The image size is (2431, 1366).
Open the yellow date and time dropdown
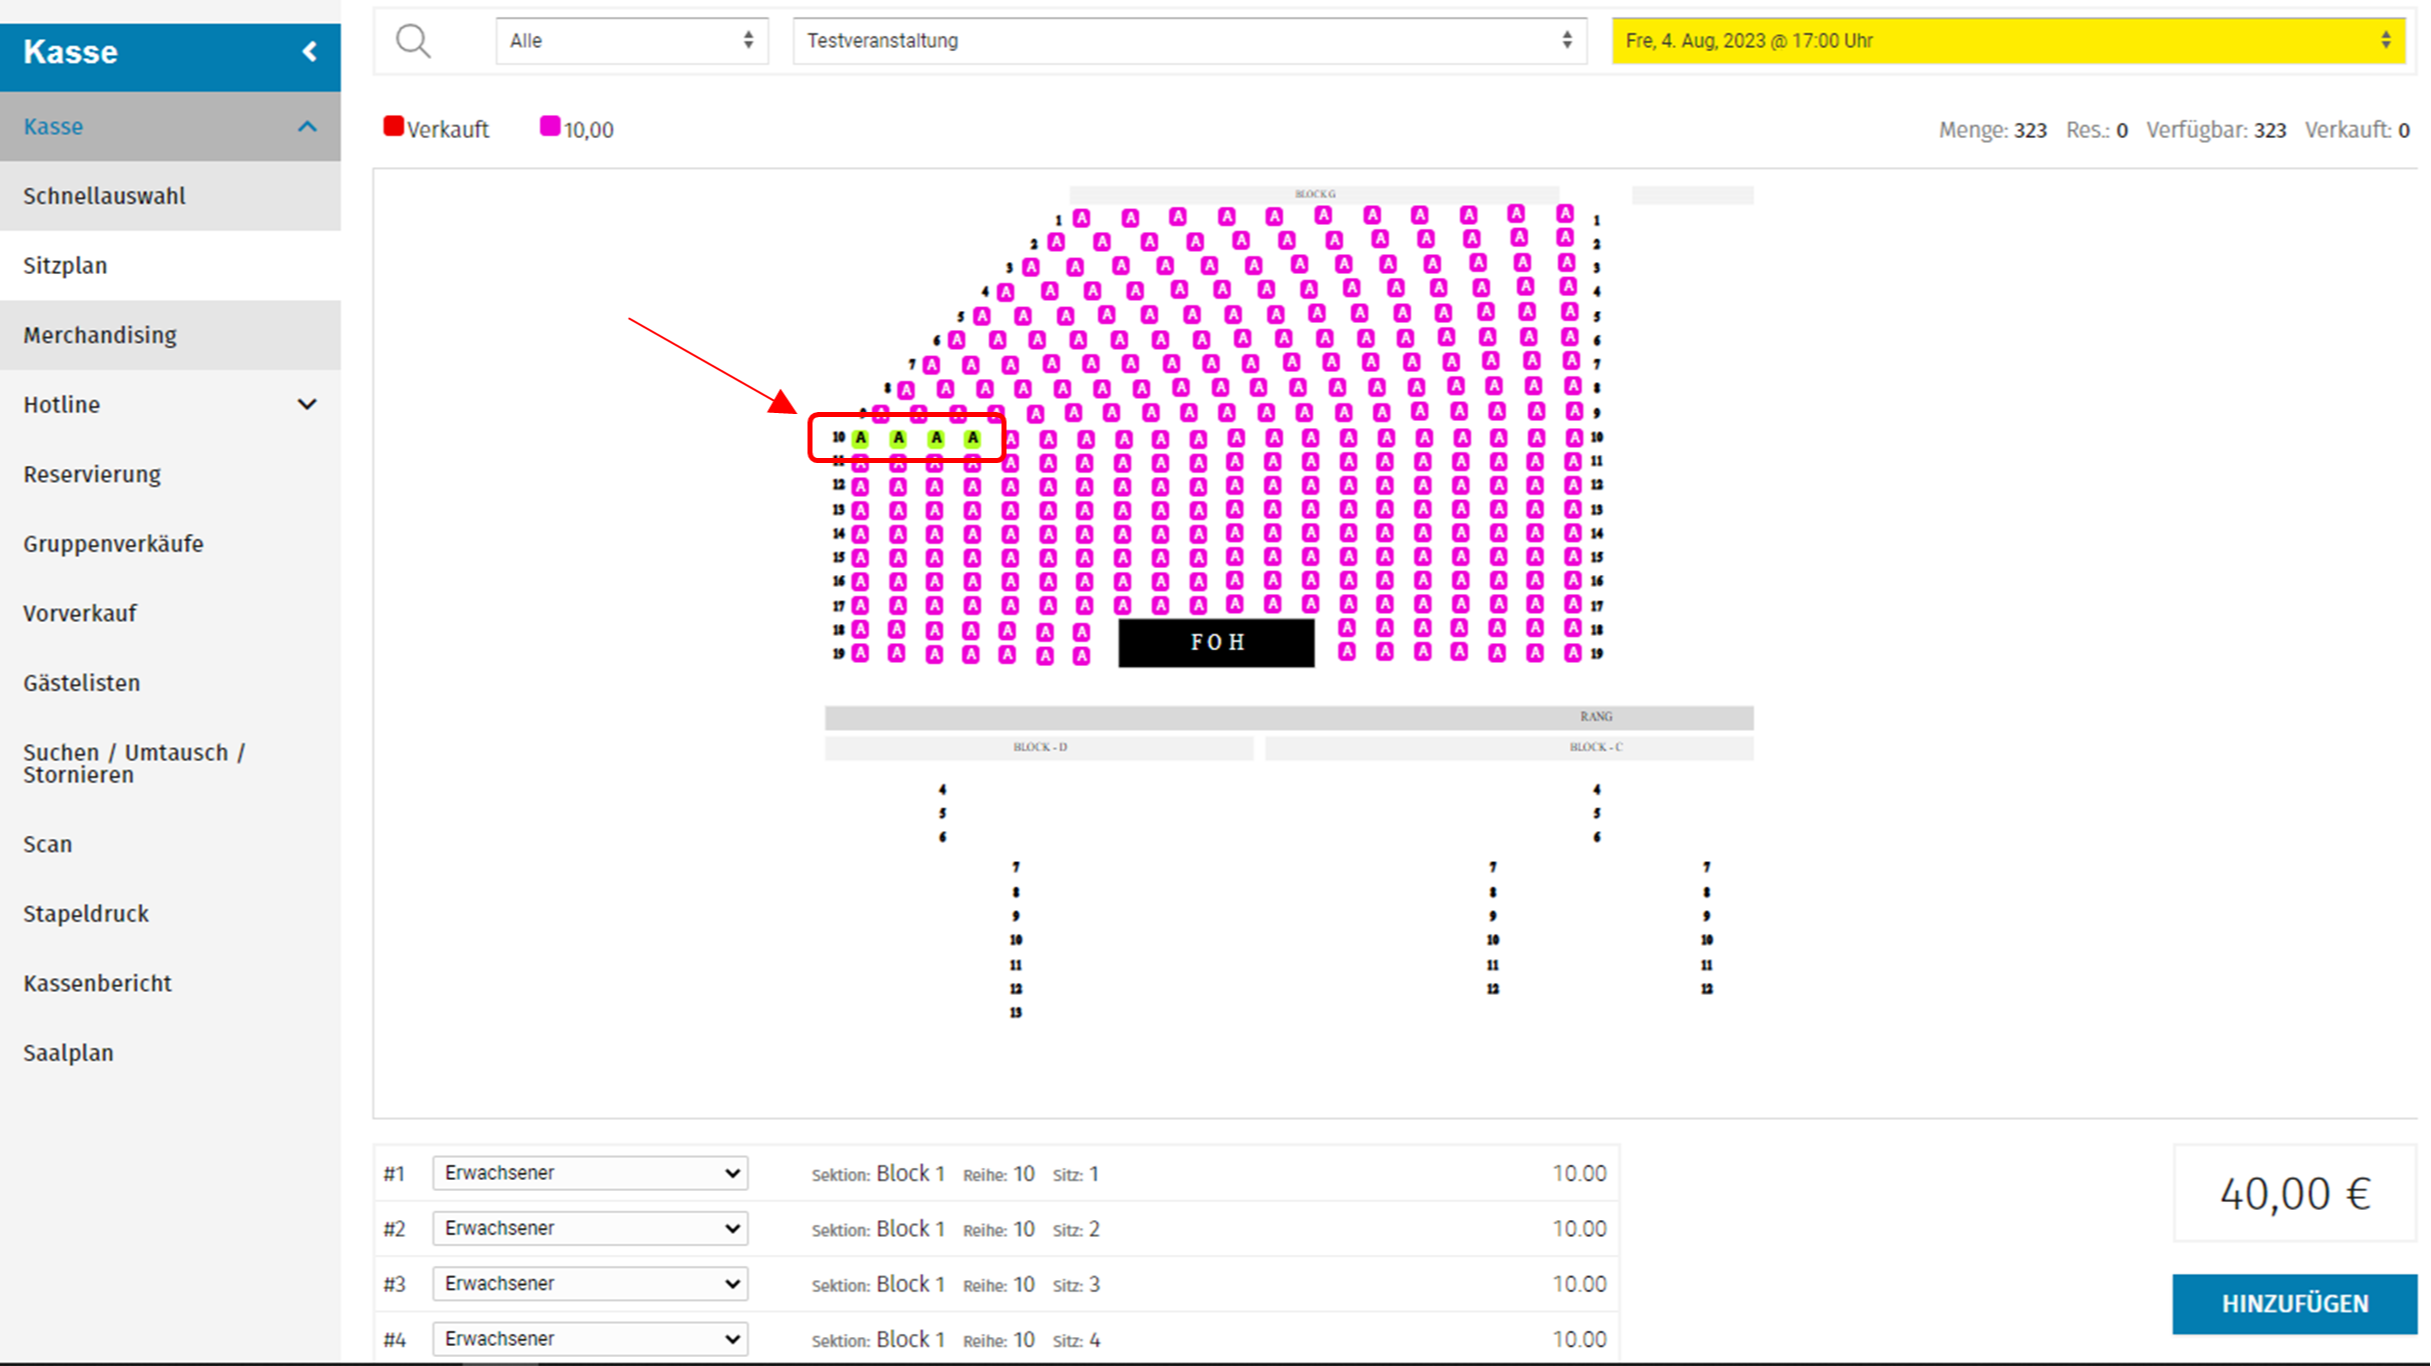coord(2007,41)
